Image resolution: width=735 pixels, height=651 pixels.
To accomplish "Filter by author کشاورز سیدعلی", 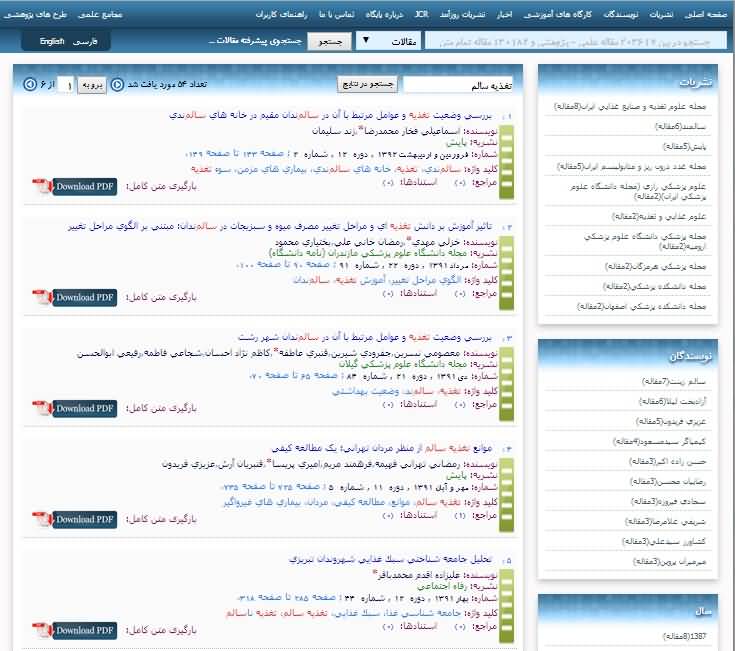I will tap(664, 541).
